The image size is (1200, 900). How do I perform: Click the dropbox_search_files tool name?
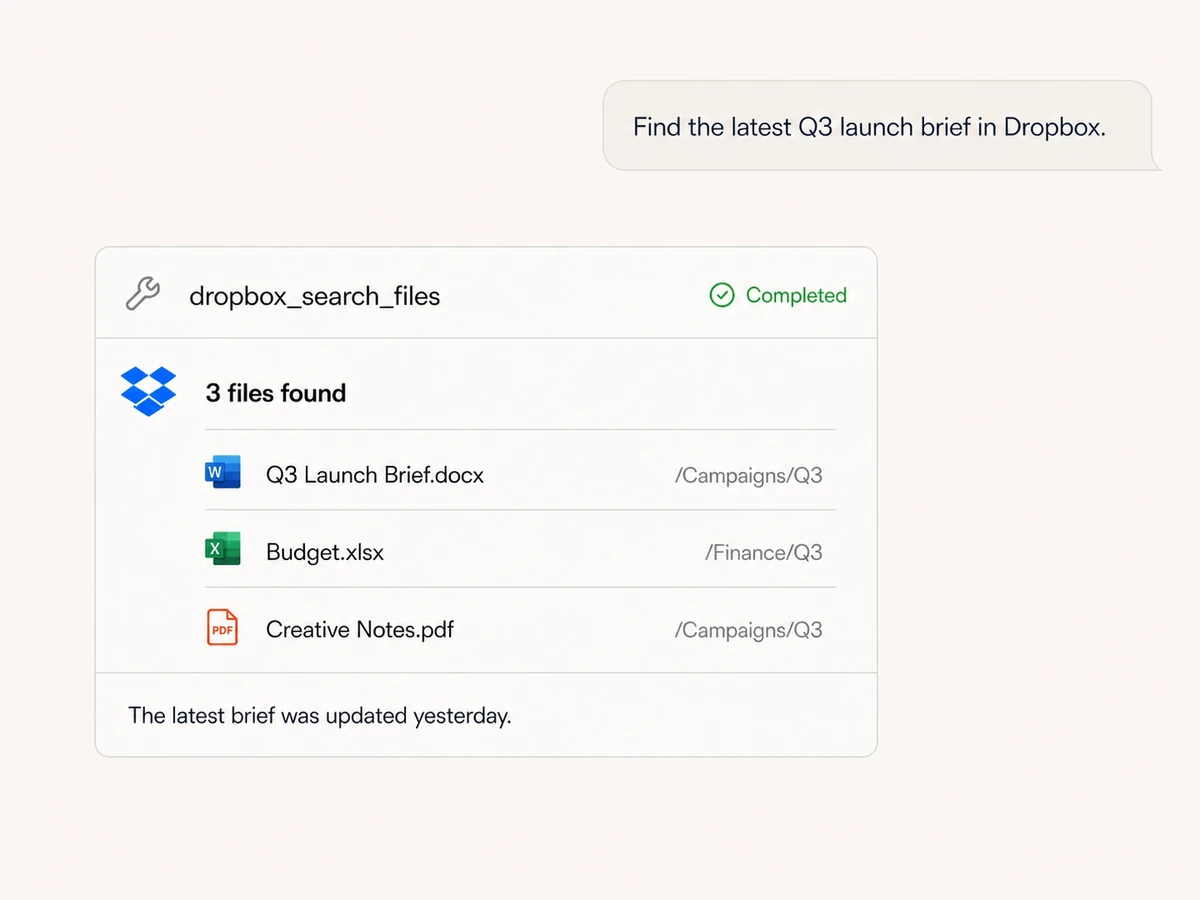coord(315,296)
